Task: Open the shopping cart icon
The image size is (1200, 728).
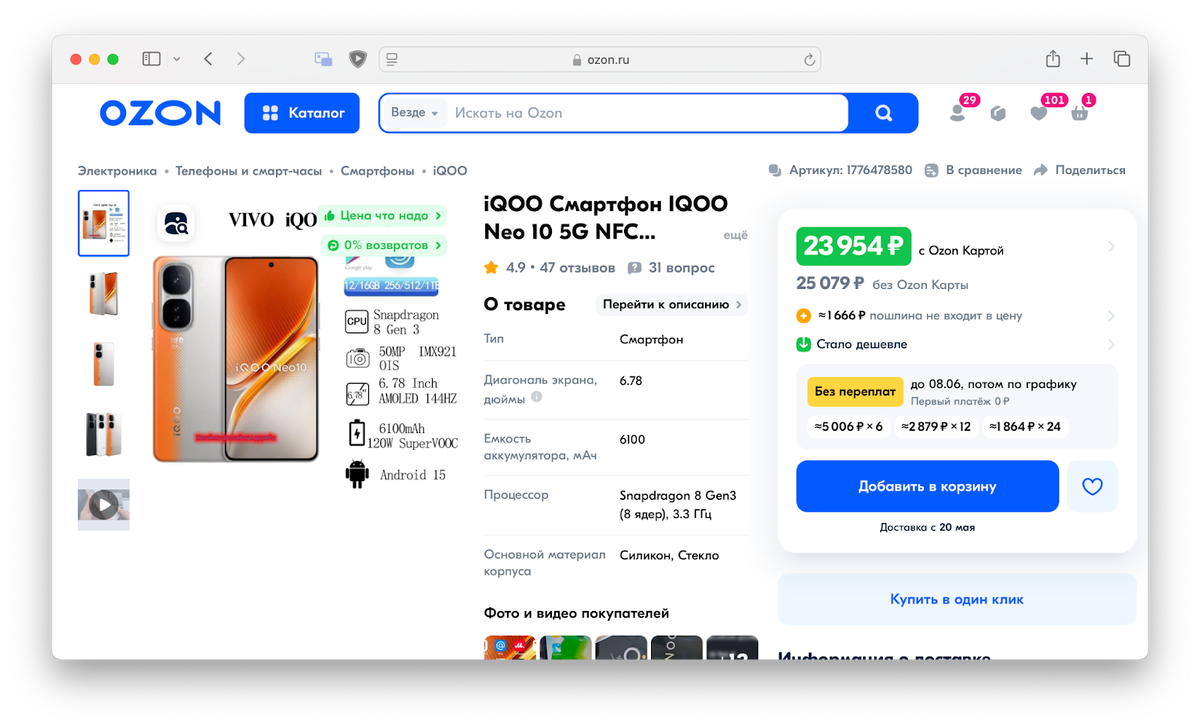Action: [x=1079, y=114]
